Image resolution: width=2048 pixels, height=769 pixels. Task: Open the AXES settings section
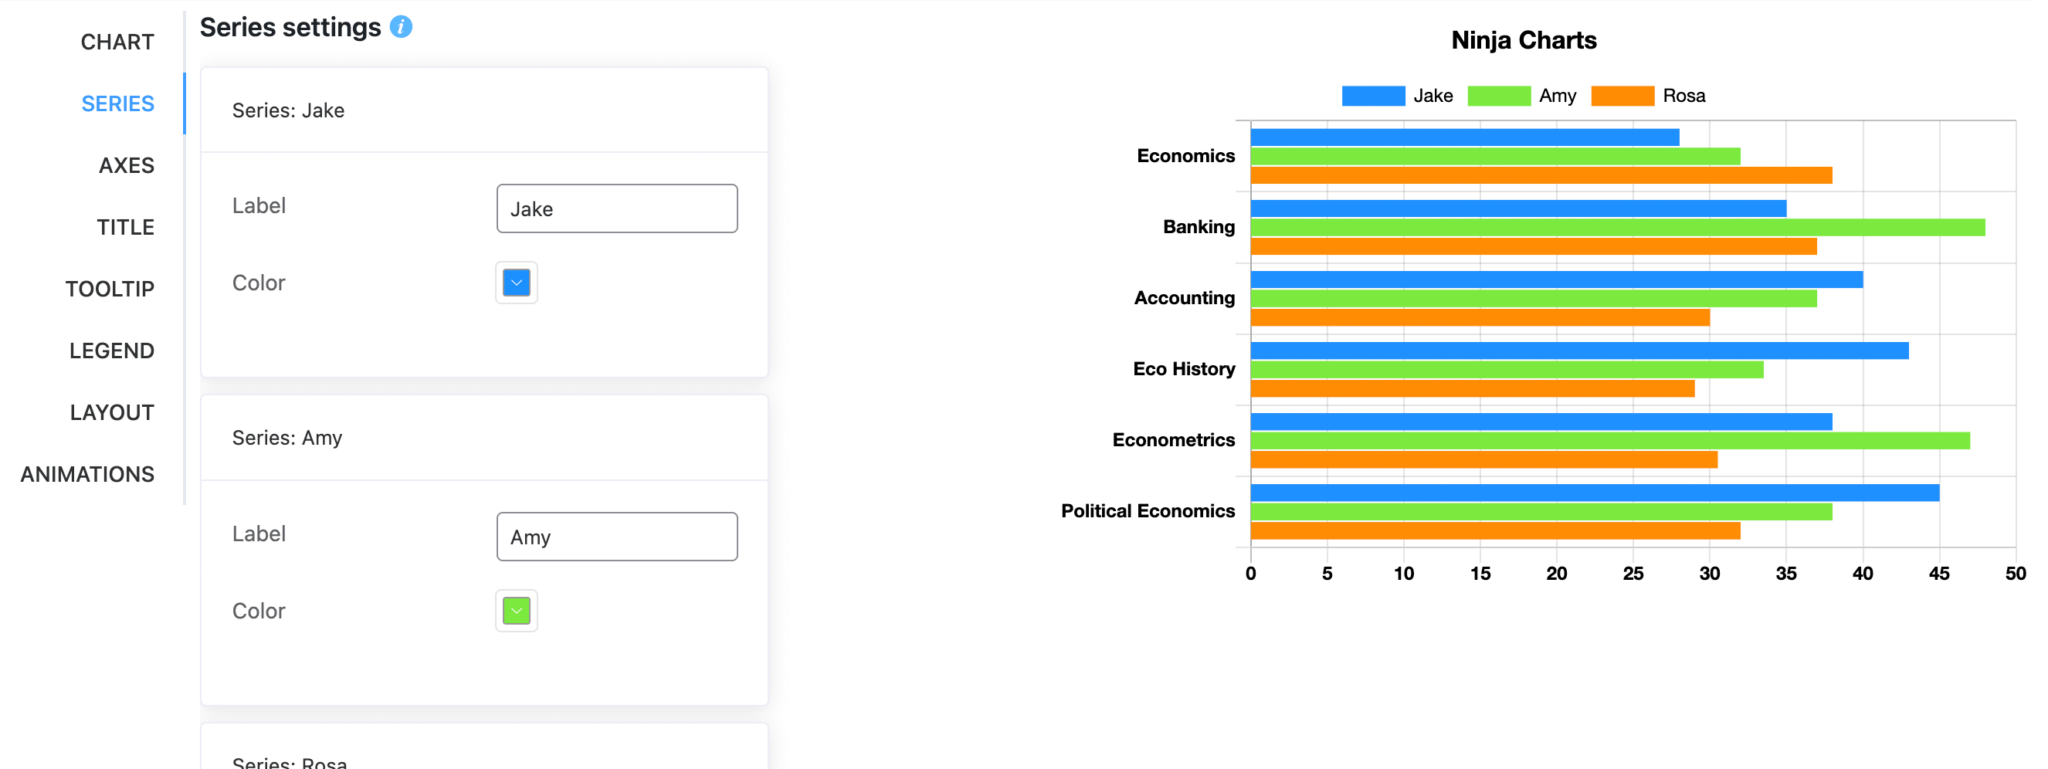(127, 165)
